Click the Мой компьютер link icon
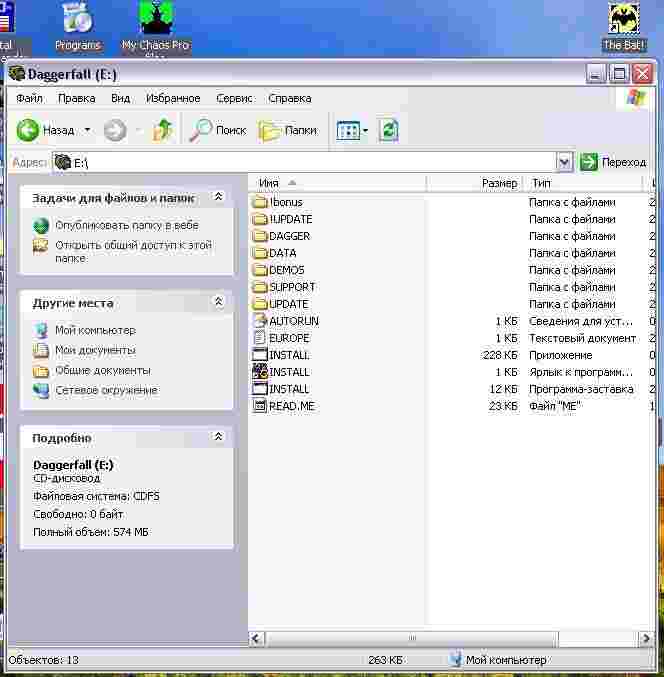Screen dimensions: 664x677 click(41, 330)
